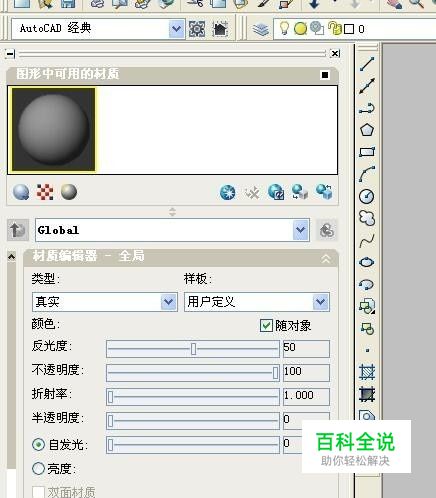Select the 亮度 radio button
Viewport: 436px width, 498px height.
click(x=38, y=468)
